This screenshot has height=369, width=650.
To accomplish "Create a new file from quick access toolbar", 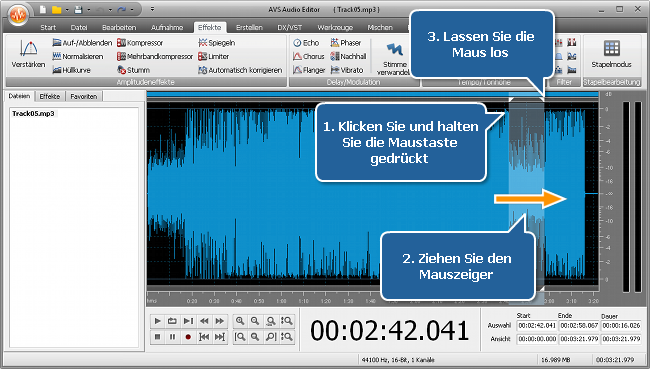I will click(43, 10).
